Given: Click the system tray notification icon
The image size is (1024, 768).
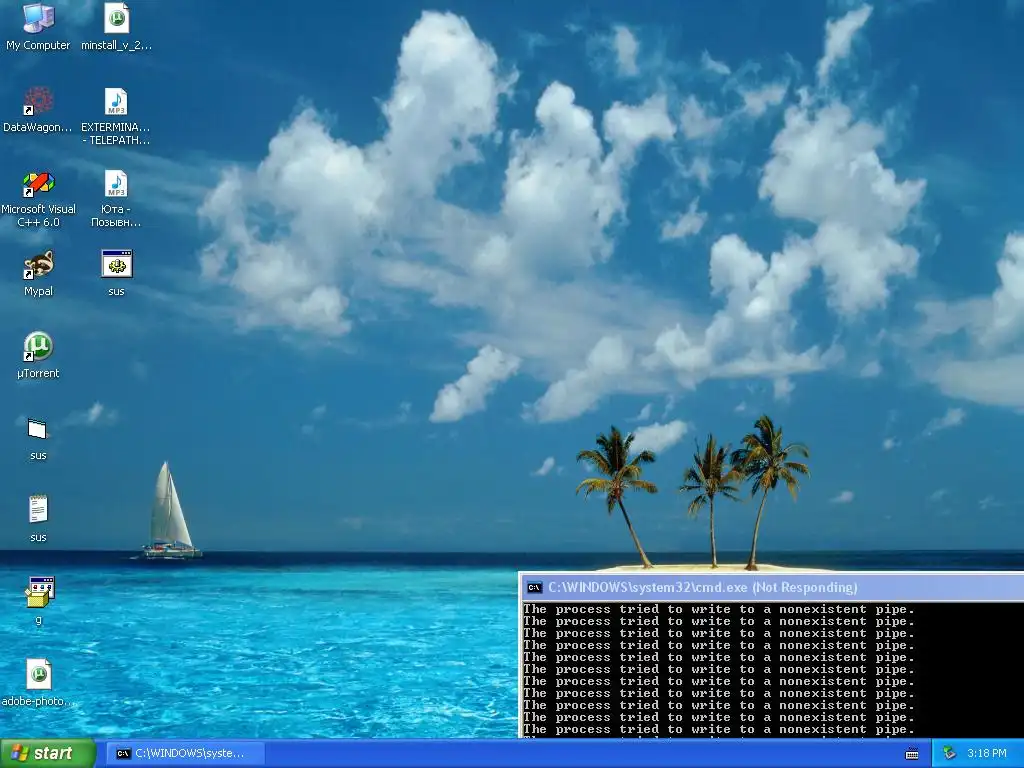Looking at the screenshot, I should 950,753.
